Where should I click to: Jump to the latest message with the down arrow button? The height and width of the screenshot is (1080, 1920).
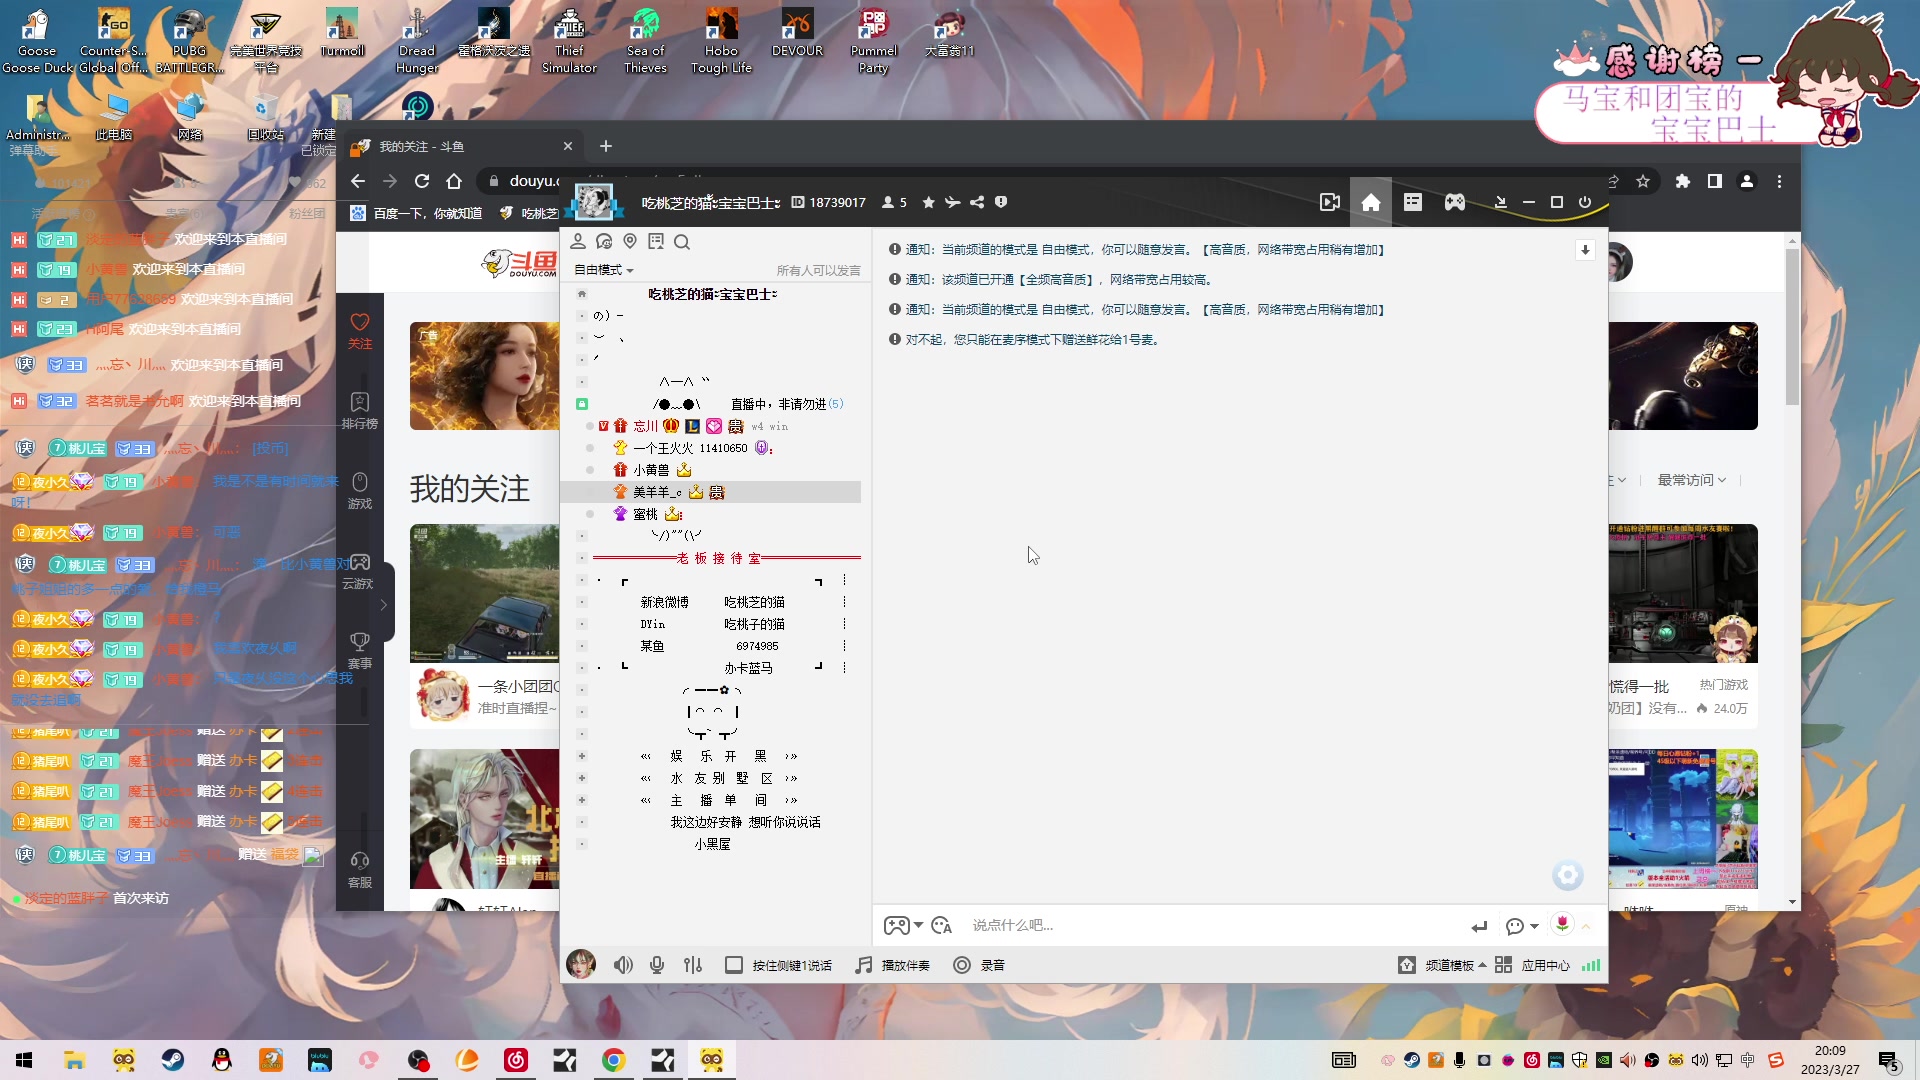click(x=1585, y=250)
